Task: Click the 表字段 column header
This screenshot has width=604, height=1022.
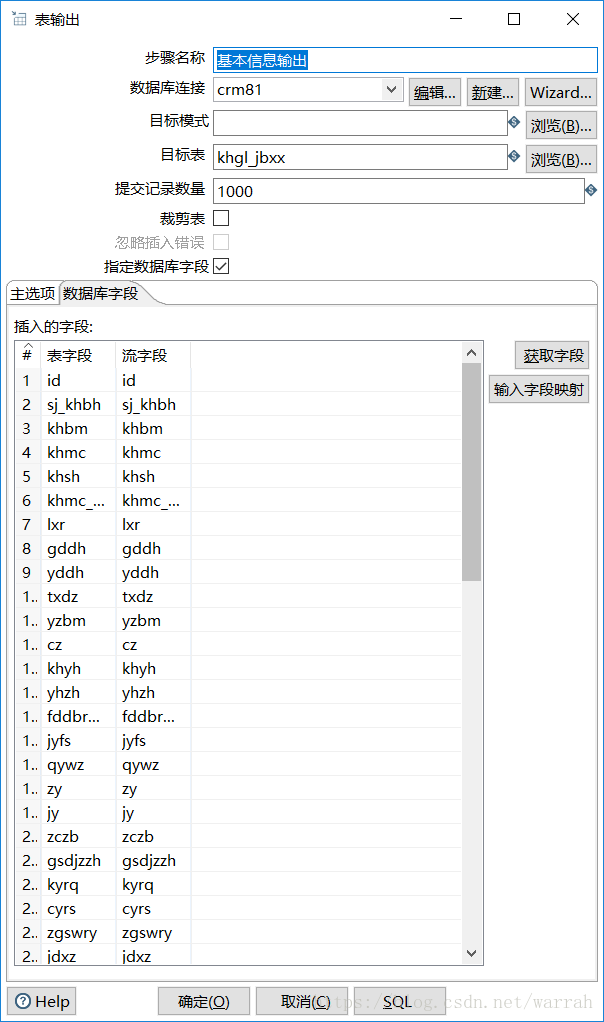Action: click(78, 355)
